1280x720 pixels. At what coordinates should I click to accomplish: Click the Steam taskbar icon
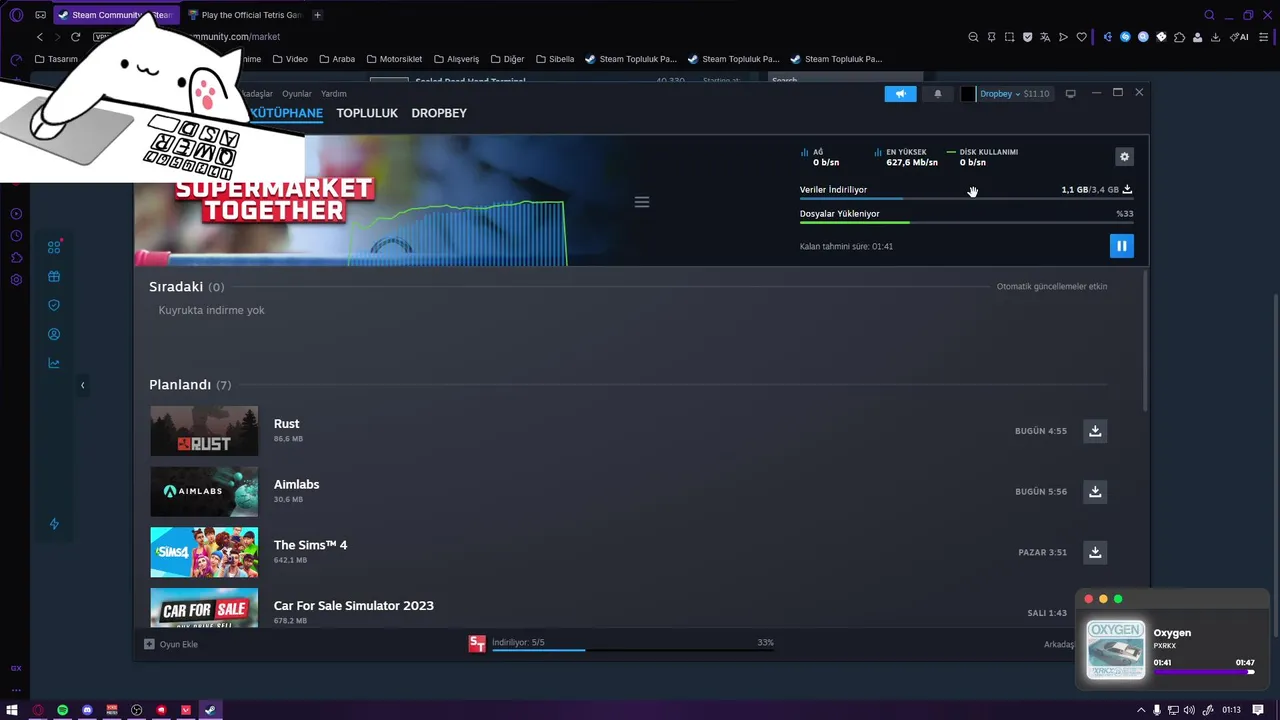[210, 710]
